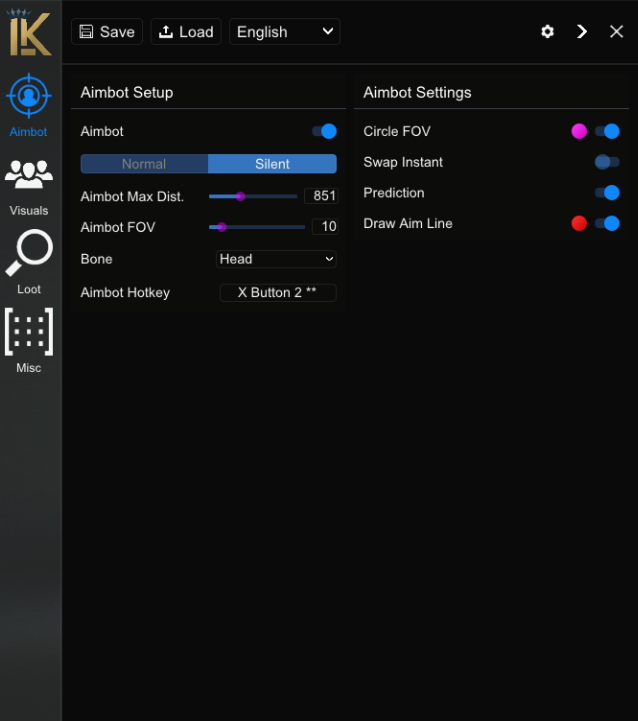The height and width of the screenshot is (721, 638).
Task: Click the right chevron arrow icon
Action: coord(582,32)
